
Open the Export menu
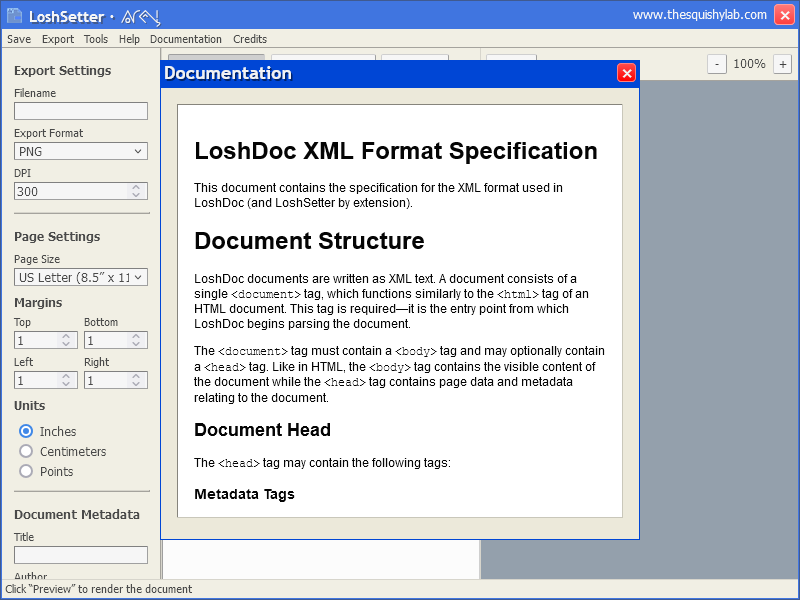(x=58, y=39)
